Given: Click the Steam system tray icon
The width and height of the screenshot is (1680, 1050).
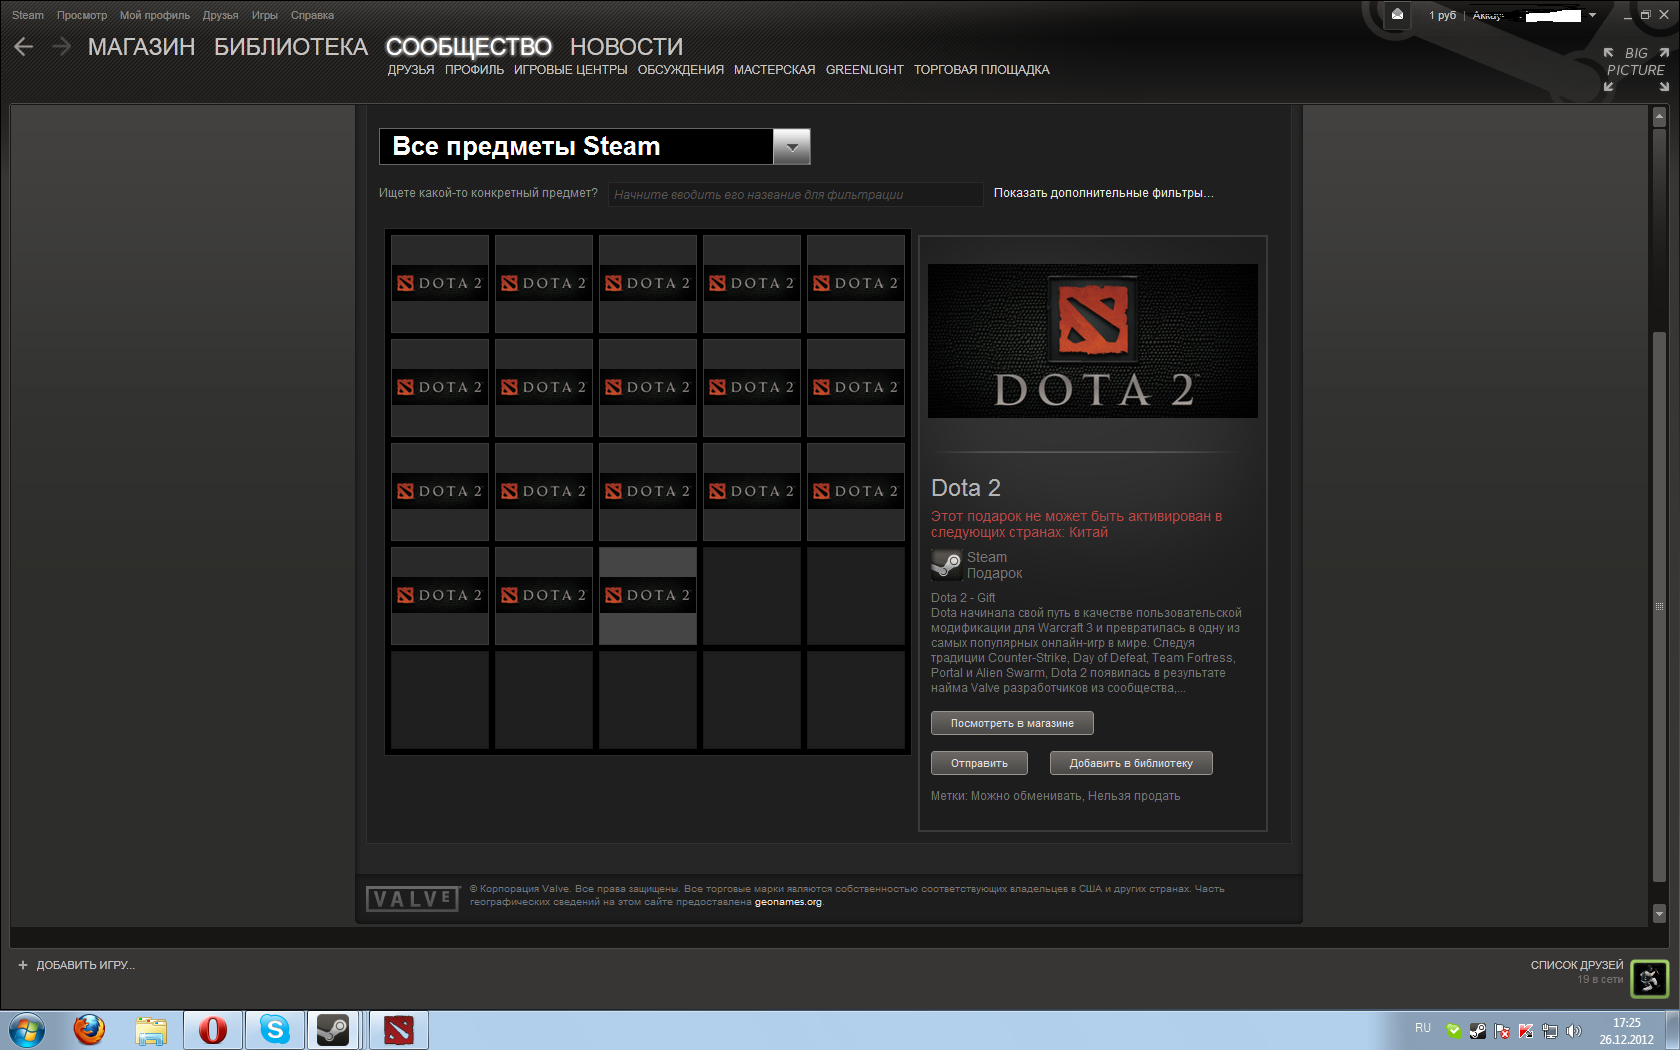Looking at the screenshot, I should coord(1478,1031).
